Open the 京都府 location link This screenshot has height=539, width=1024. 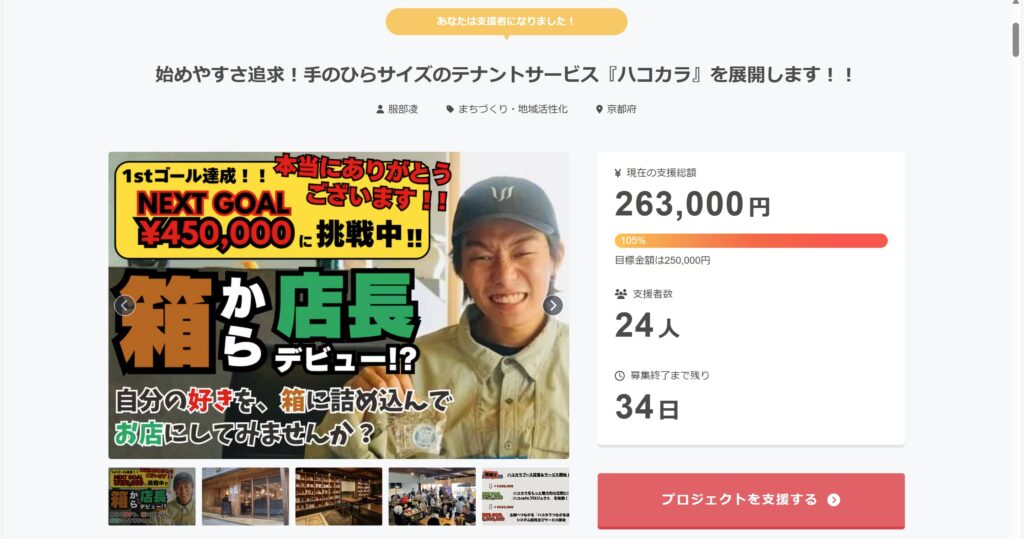(622, 110)
